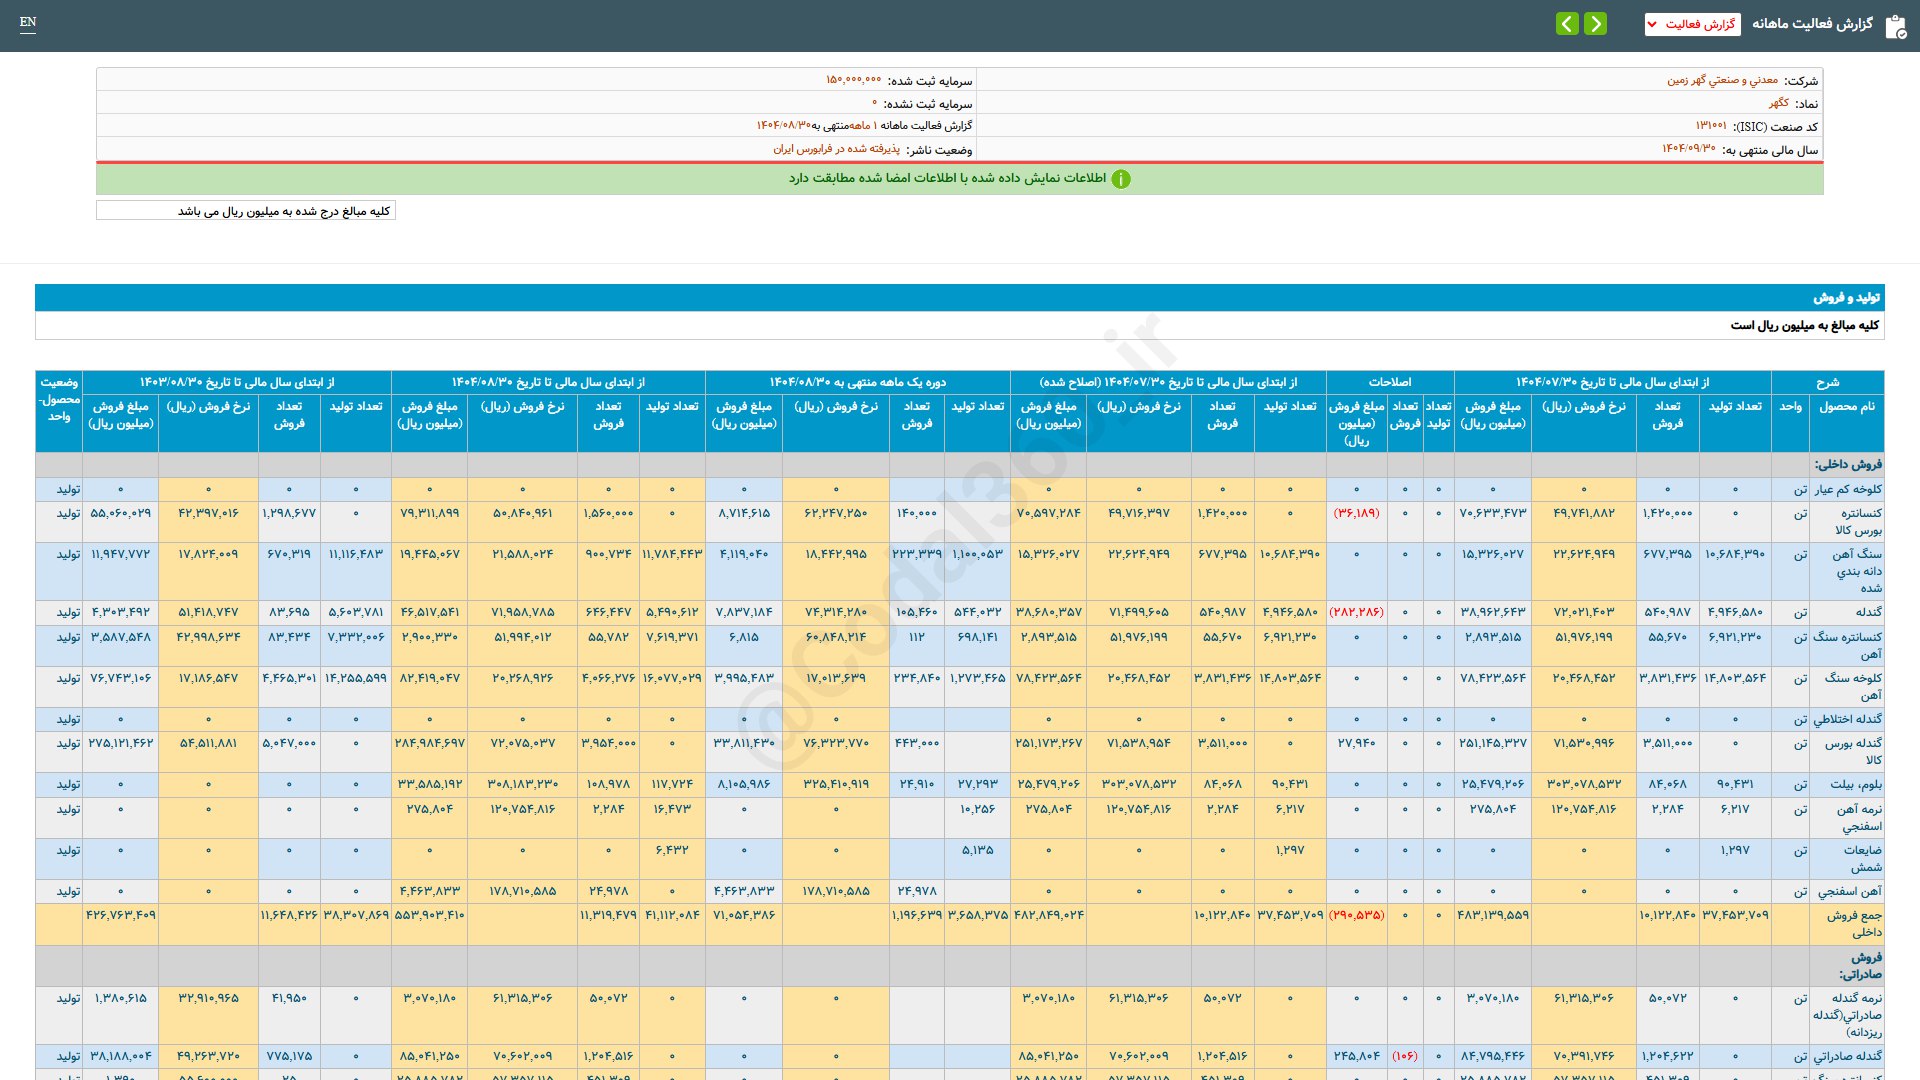The width and height of the screenshot is (1920, 1080).
Task: Click the green right-arrow navigation button
Action: (x=1596, y=23)
